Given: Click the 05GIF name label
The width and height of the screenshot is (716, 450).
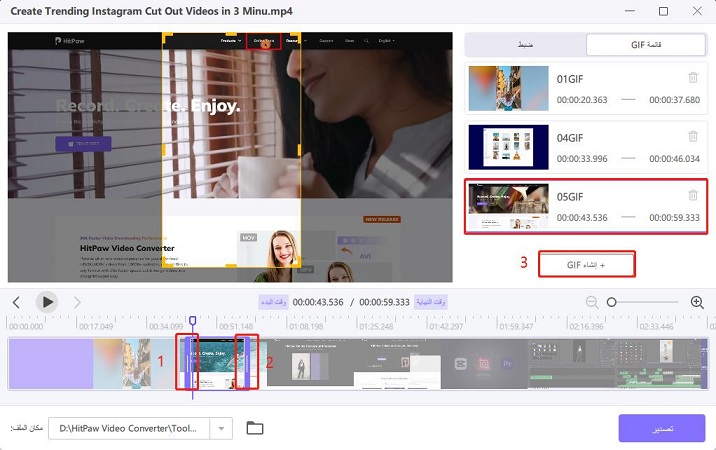Looking at the screenshot, I should pyautogui.click(x=570, y=197).
